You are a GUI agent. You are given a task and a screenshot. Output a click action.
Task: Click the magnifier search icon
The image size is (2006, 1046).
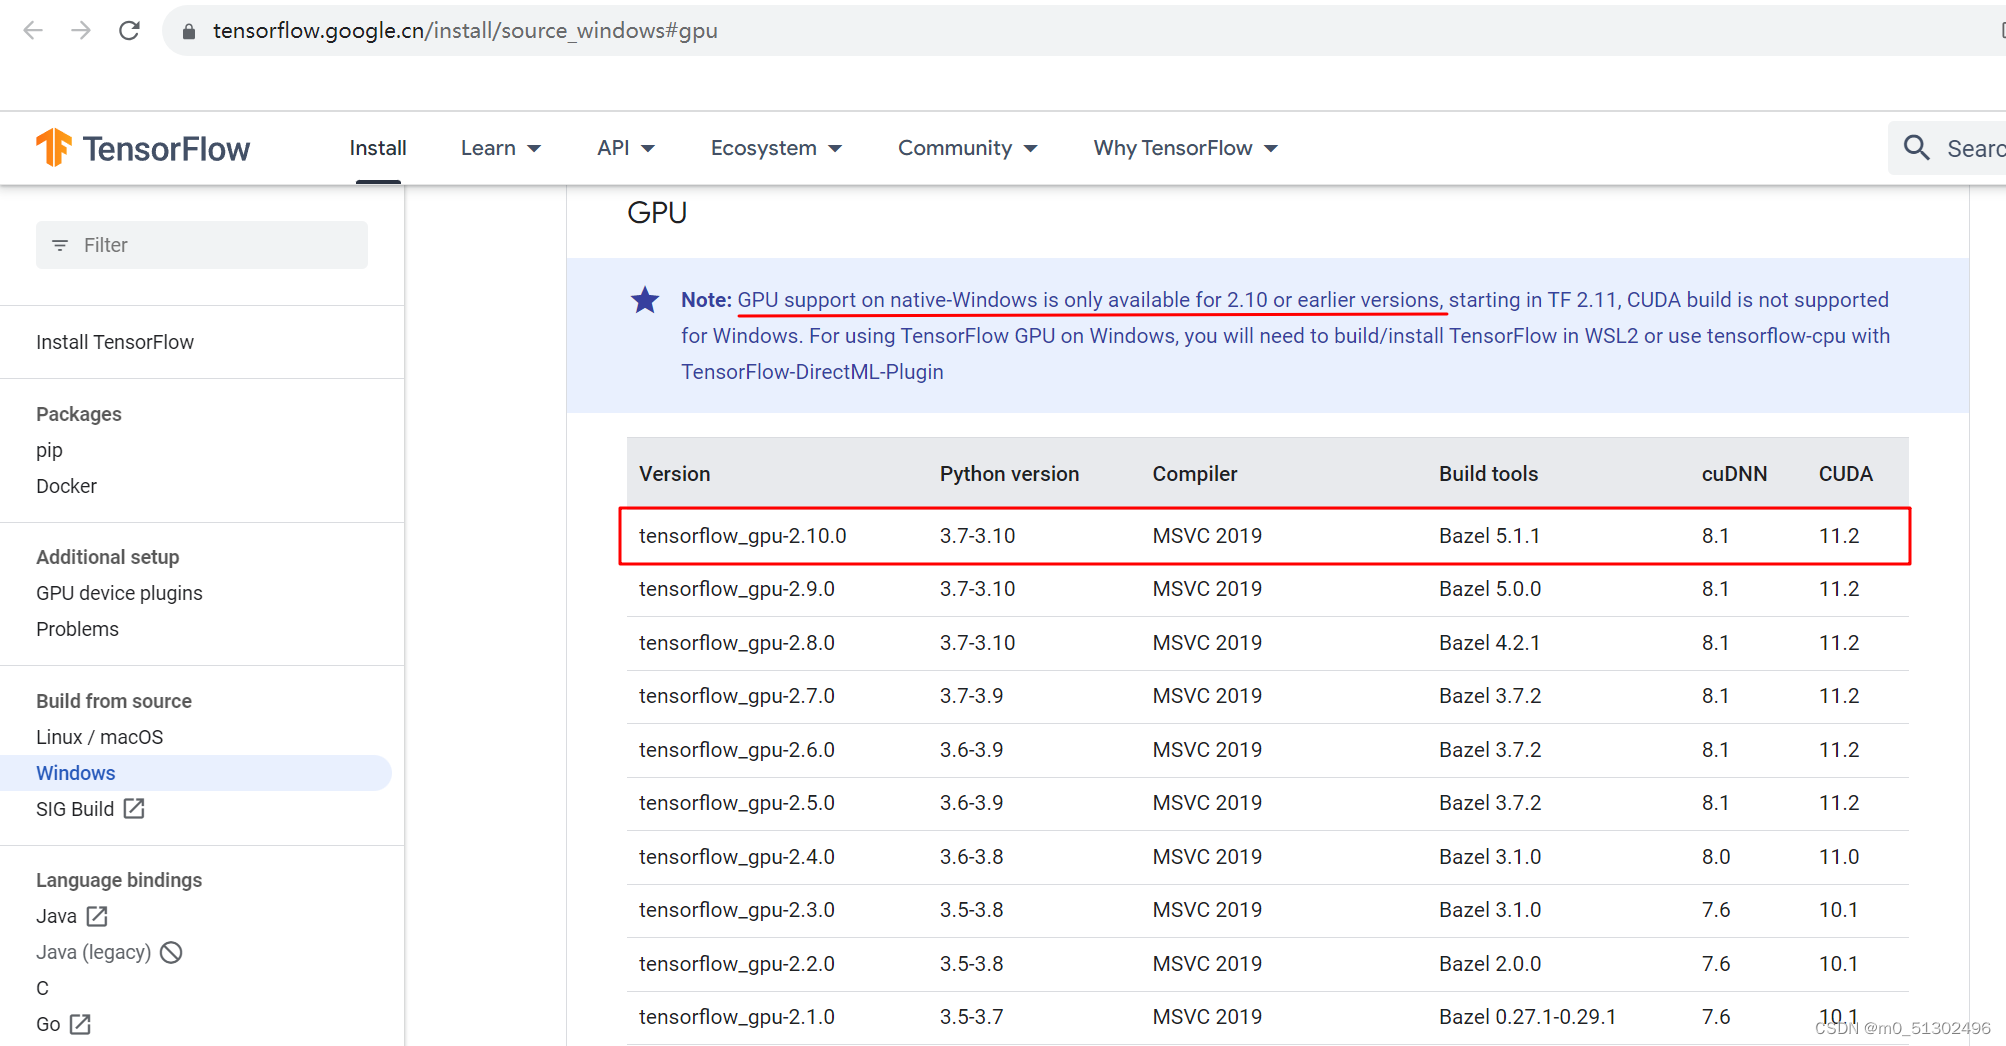(1916, 148)
